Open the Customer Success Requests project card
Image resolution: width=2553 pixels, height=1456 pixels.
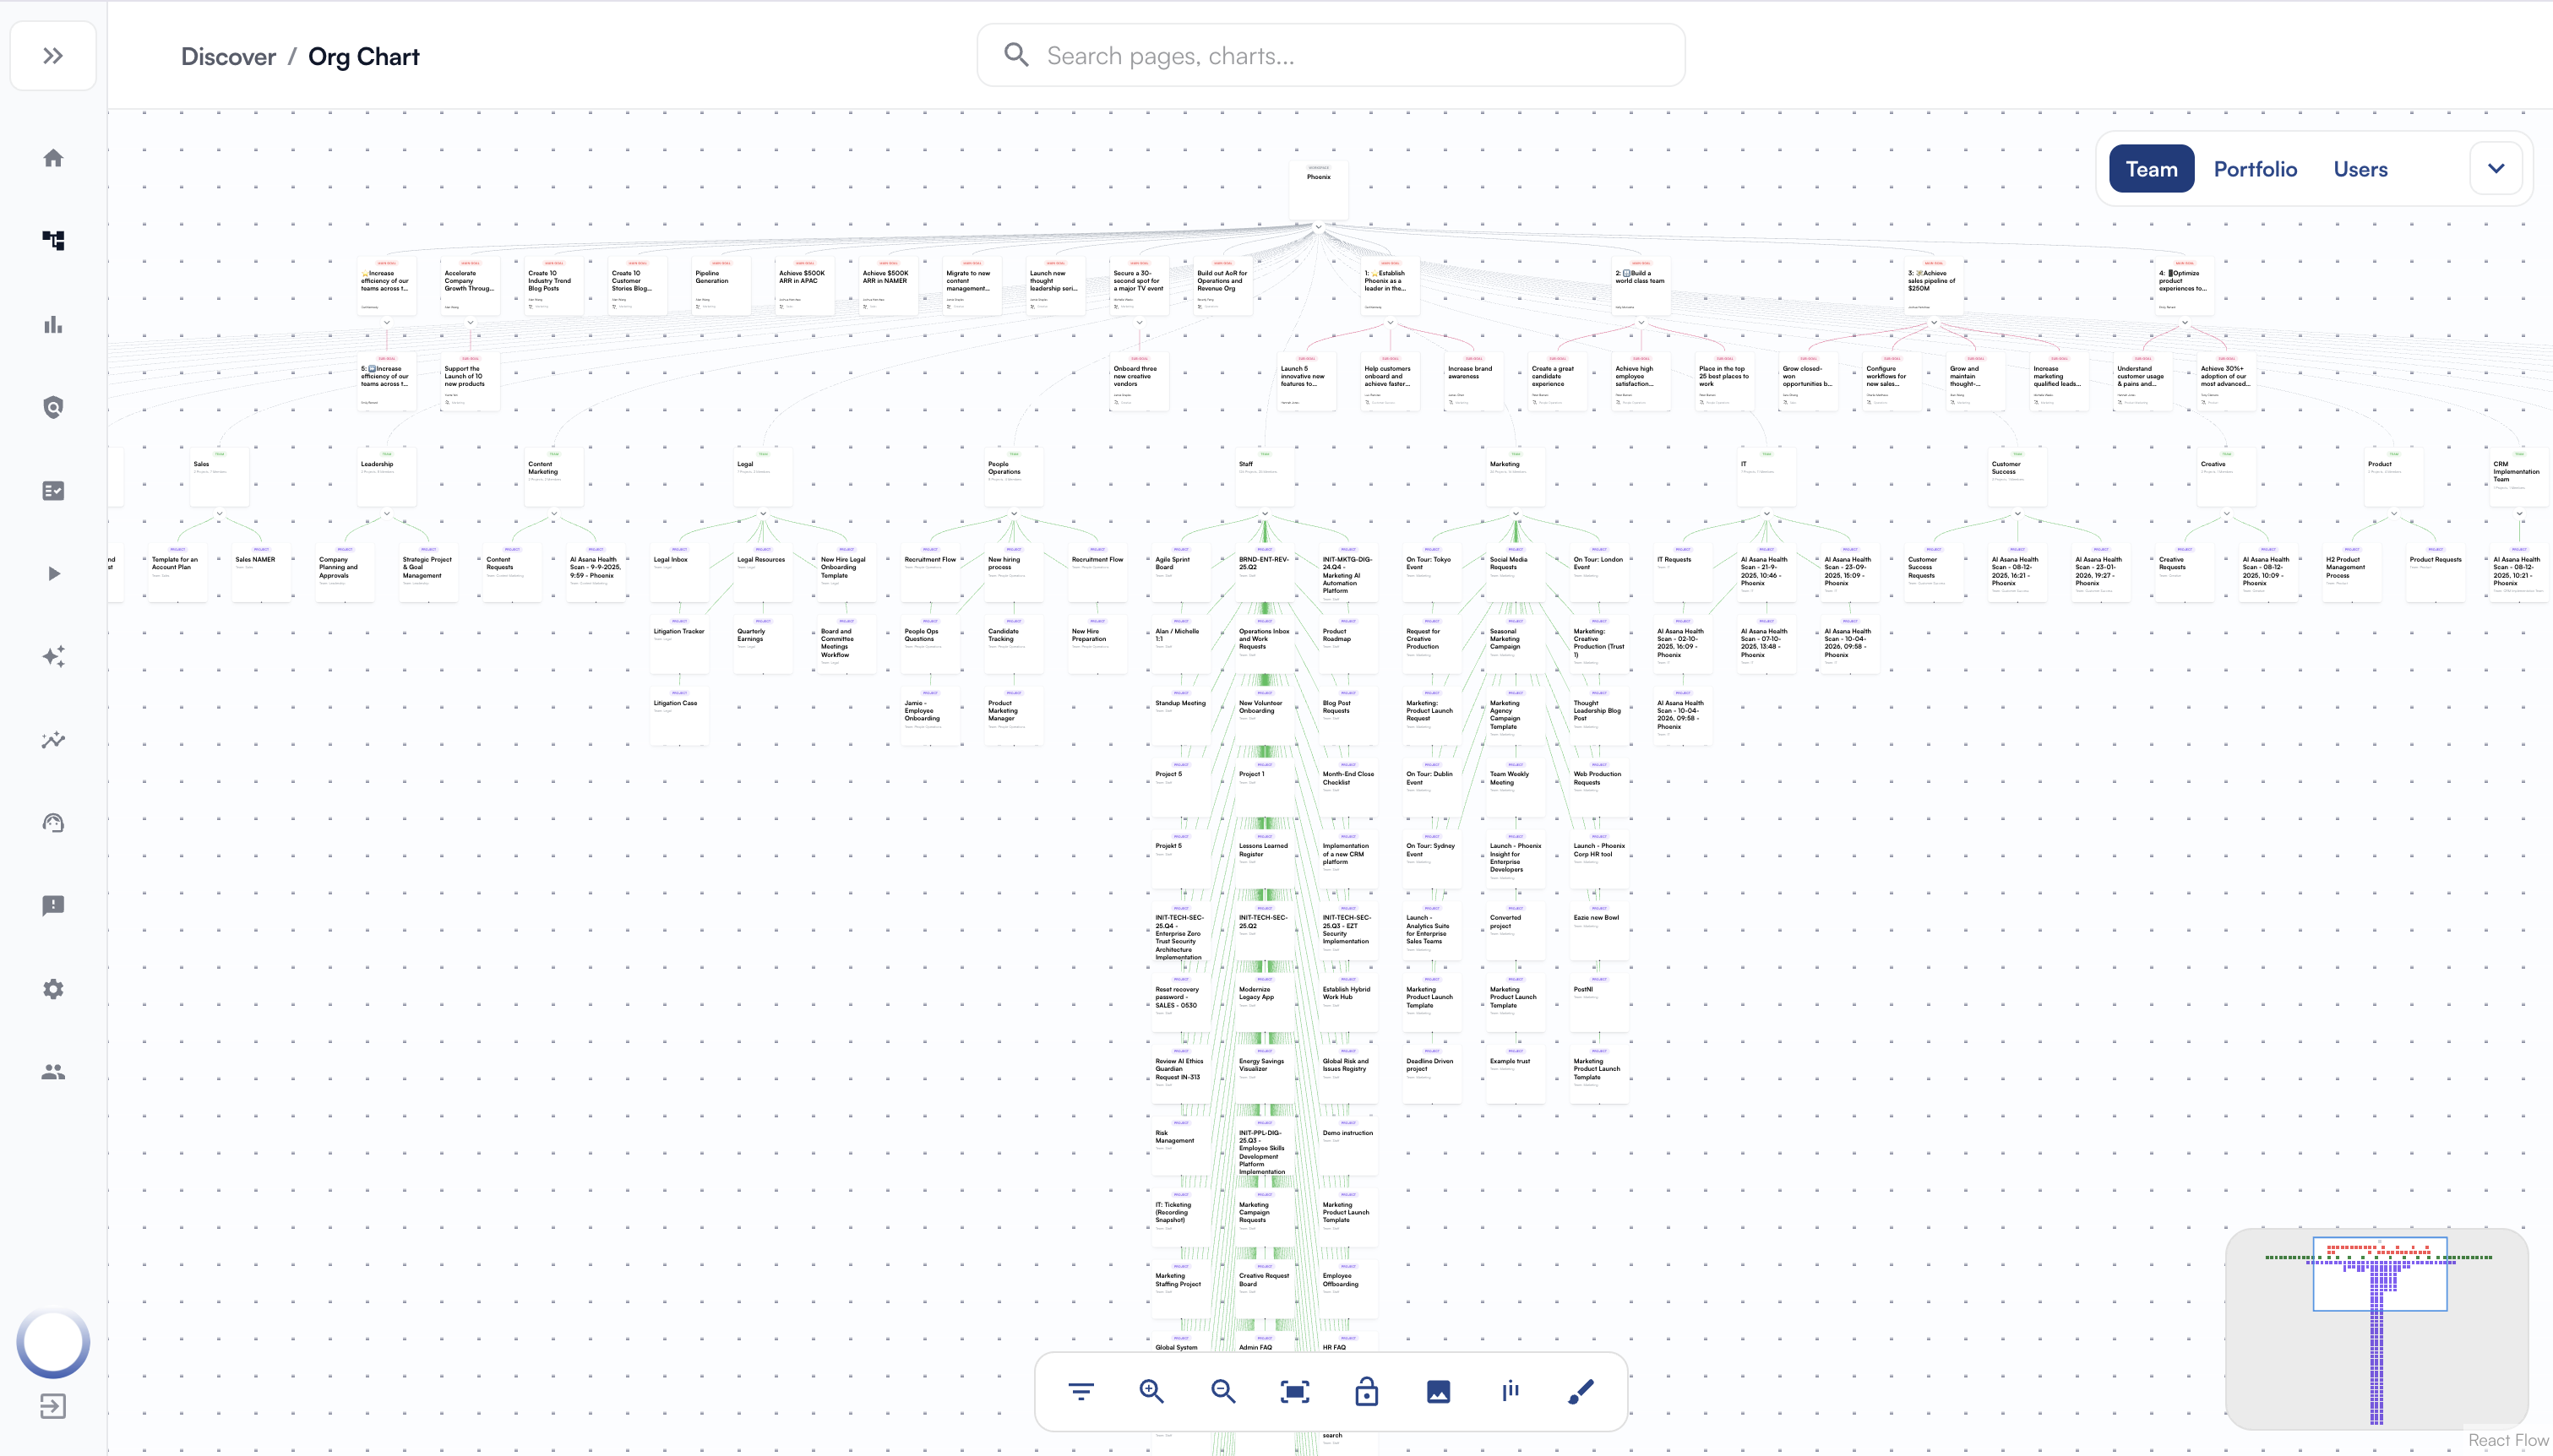click(x=1934, y=574)
